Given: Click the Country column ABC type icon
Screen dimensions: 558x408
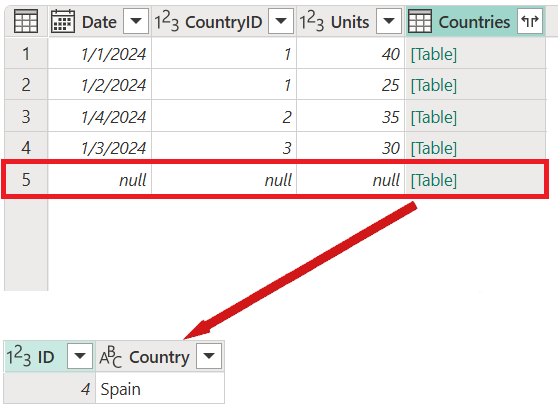Looking at the screenshot, I should click(110, 356).
